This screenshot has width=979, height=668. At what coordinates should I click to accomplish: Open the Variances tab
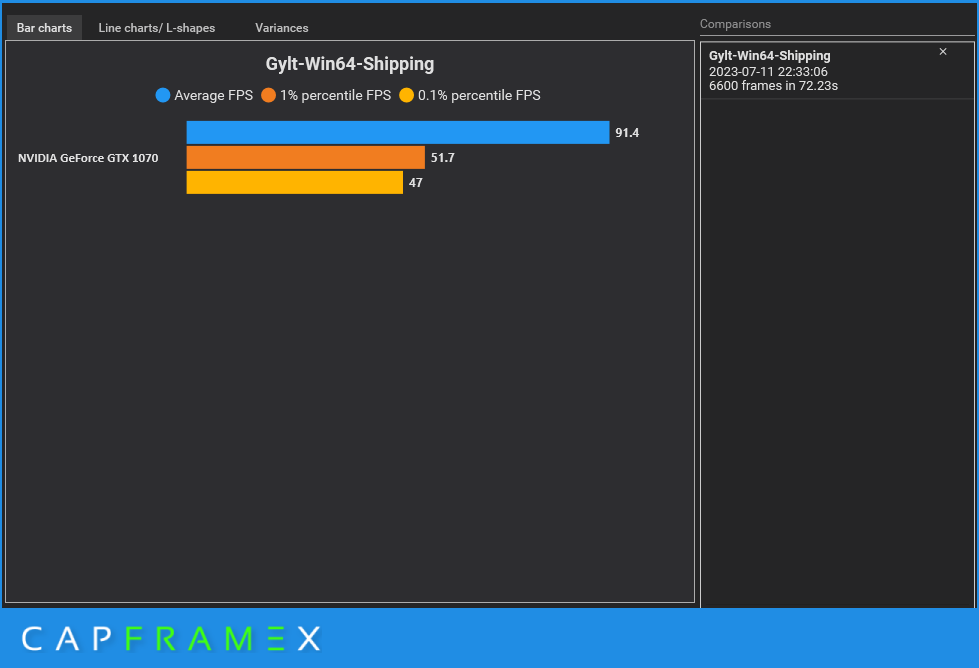(x=282, y=27)
